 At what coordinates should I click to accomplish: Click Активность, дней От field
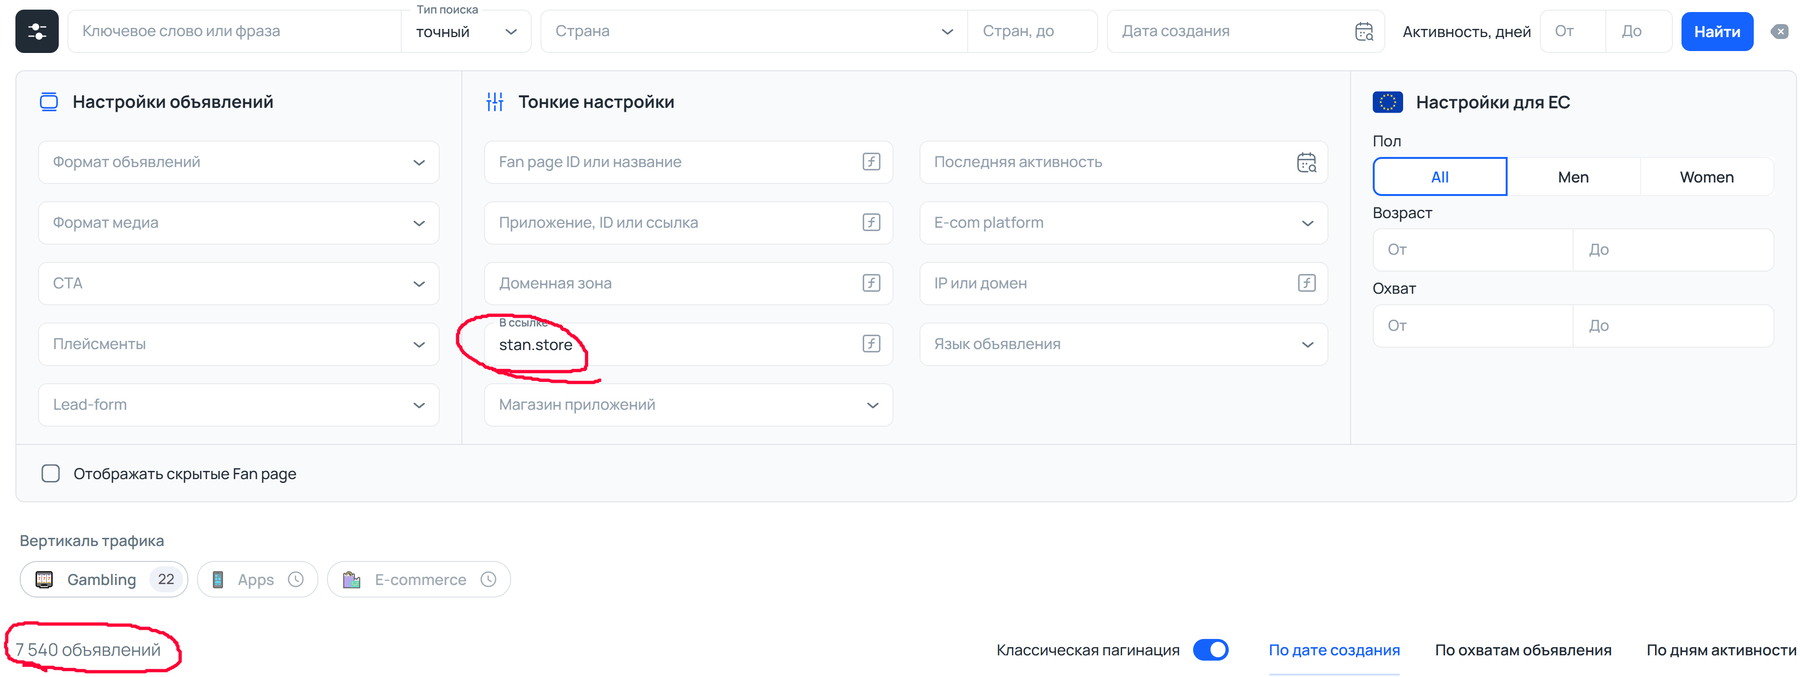[1573, 31]
